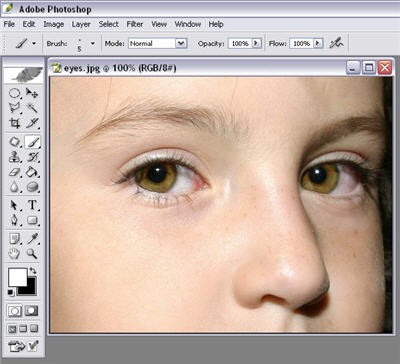Viewport: 400px width, 364px height.
Task: Select the Sponge tool
Action: pyautogui.click(x=32, y=187)
